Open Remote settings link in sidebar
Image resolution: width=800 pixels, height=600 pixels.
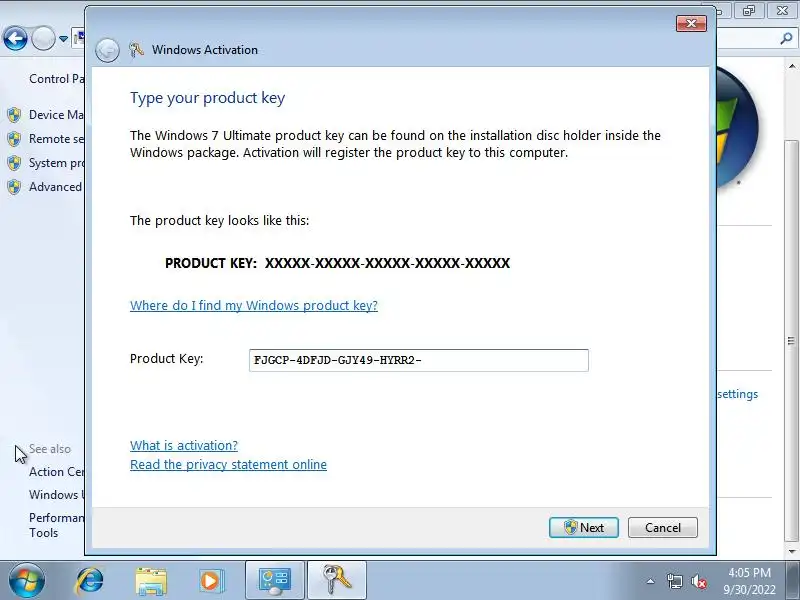point(56,139)
